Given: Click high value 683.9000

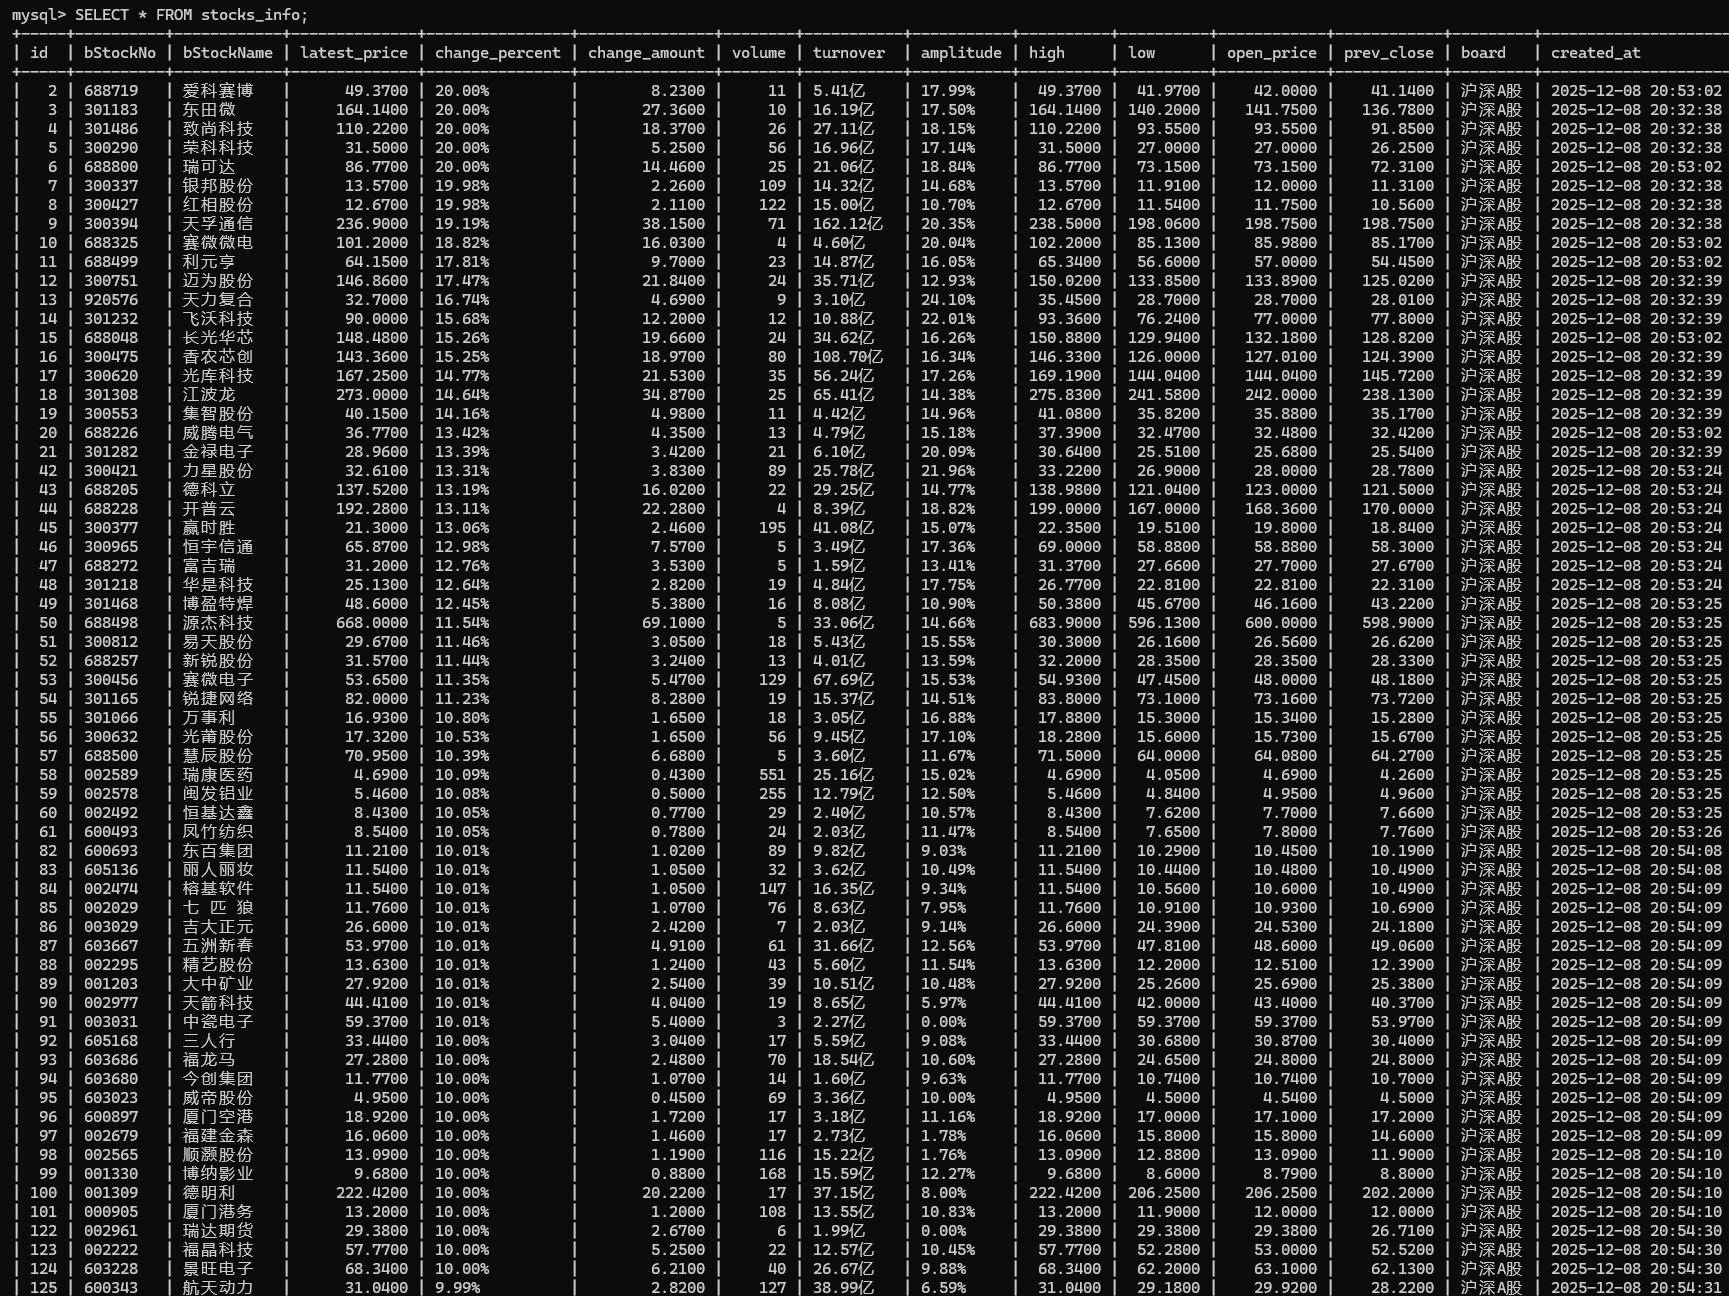Looking at the screenshot, I should tap(1065, 623).
